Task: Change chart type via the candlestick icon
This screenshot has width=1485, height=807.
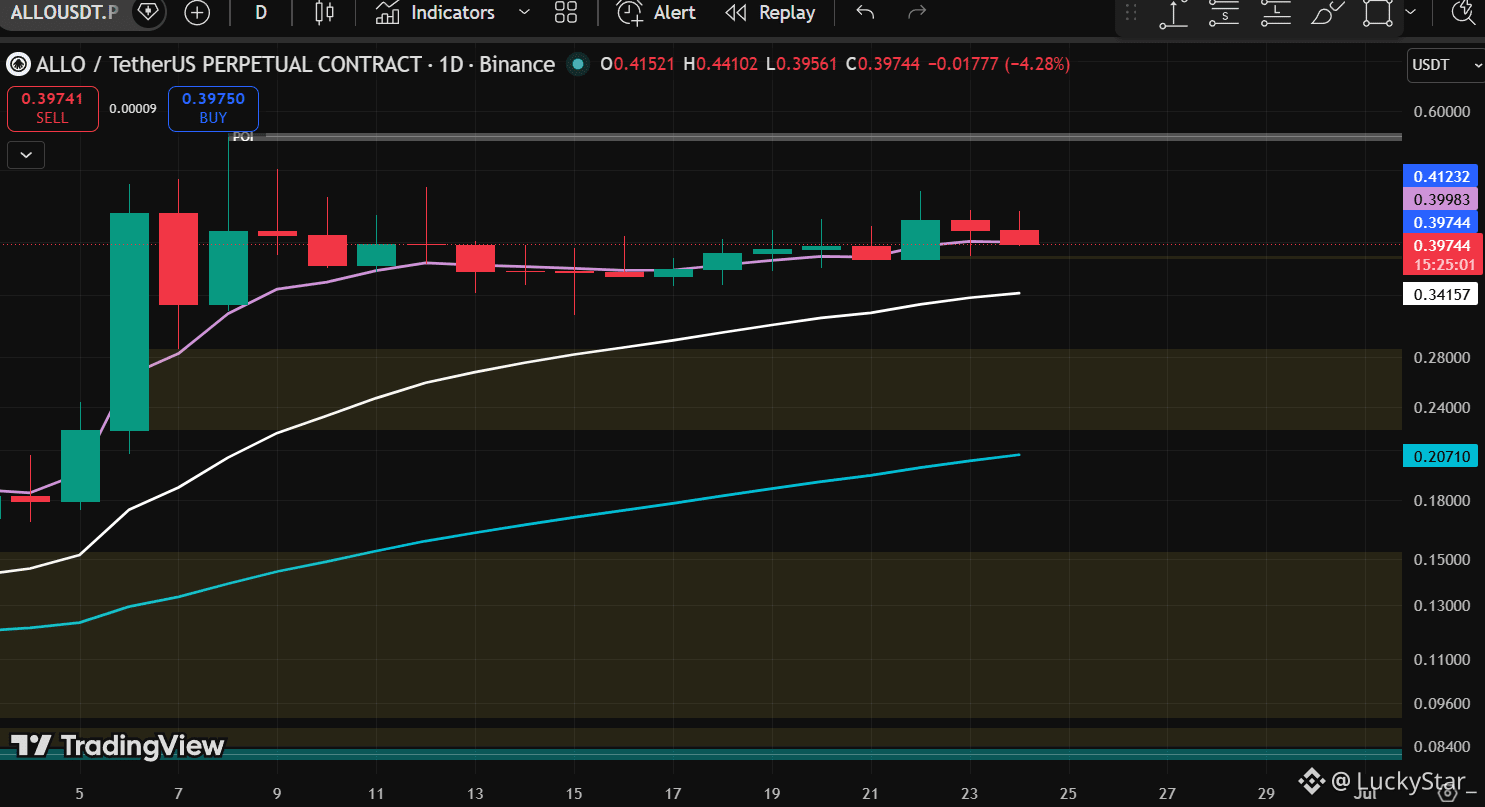Action: point(323,12)
